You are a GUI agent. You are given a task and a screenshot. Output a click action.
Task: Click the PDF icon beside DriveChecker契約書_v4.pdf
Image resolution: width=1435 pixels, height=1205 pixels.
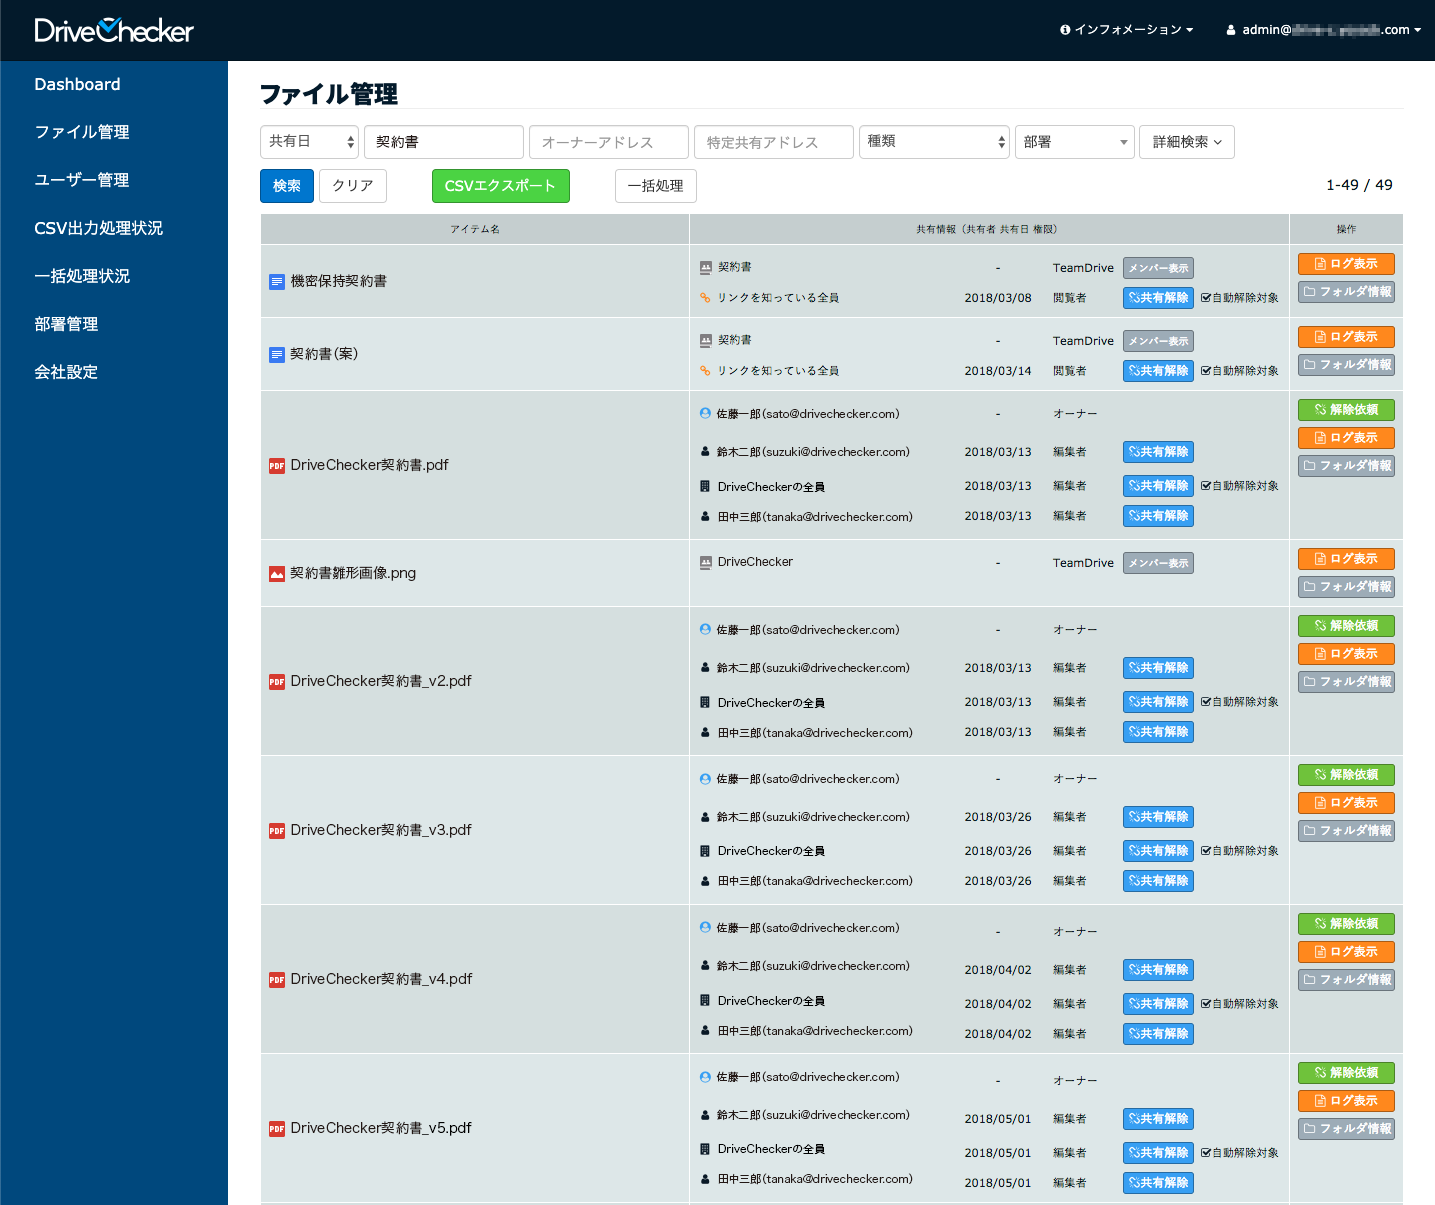[277, 980]
